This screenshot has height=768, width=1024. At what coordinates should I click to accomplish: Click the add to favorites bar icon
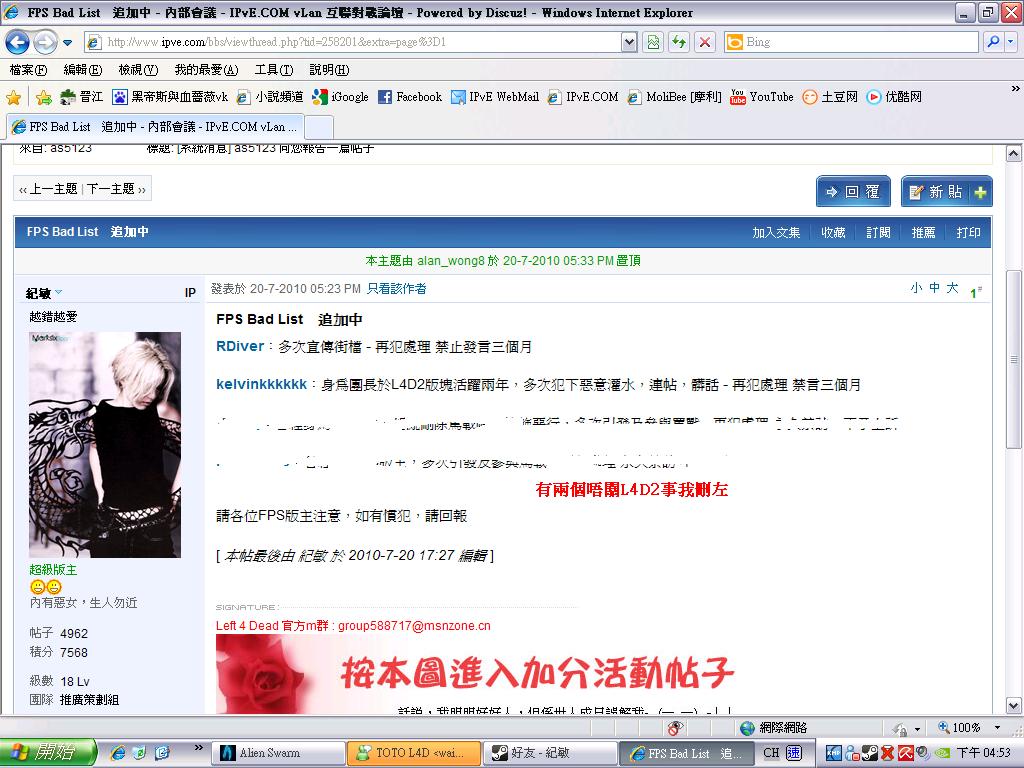click(44, 98)
